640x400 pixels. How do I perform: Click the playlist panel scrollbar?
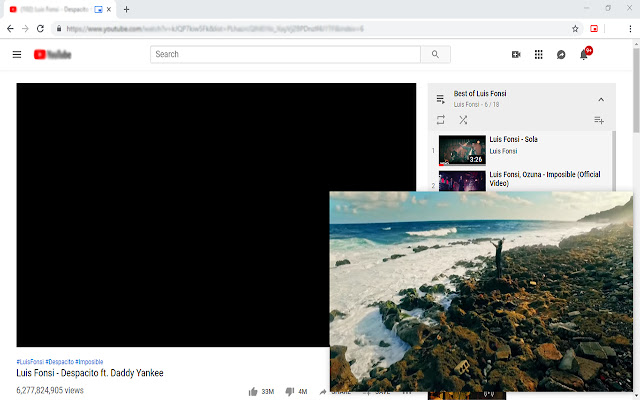pos(613,161)
